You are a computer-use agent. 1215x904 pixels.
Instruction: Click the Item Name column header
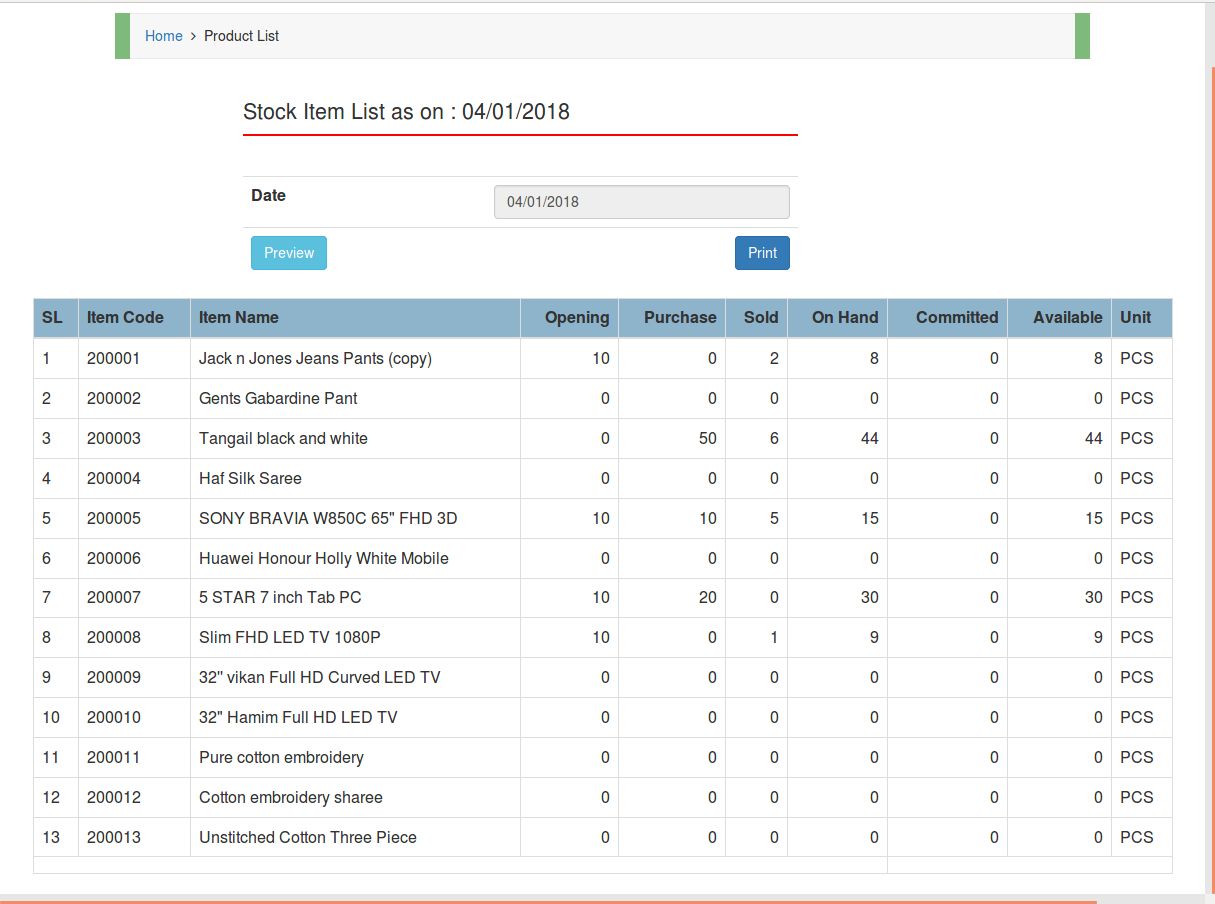tap(239, 317)
